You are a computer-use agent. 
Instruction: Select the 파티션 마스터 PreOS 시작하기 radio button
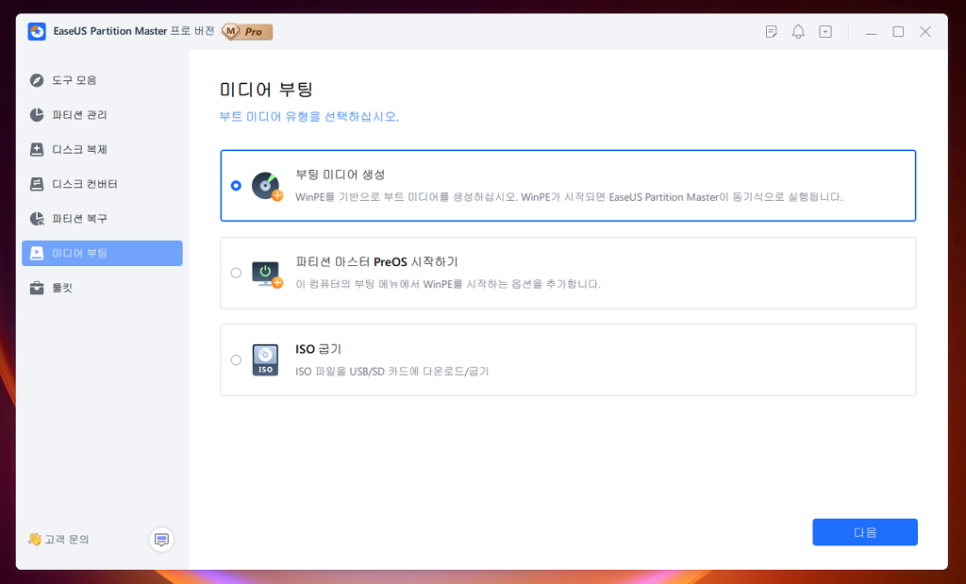[236, 273]
